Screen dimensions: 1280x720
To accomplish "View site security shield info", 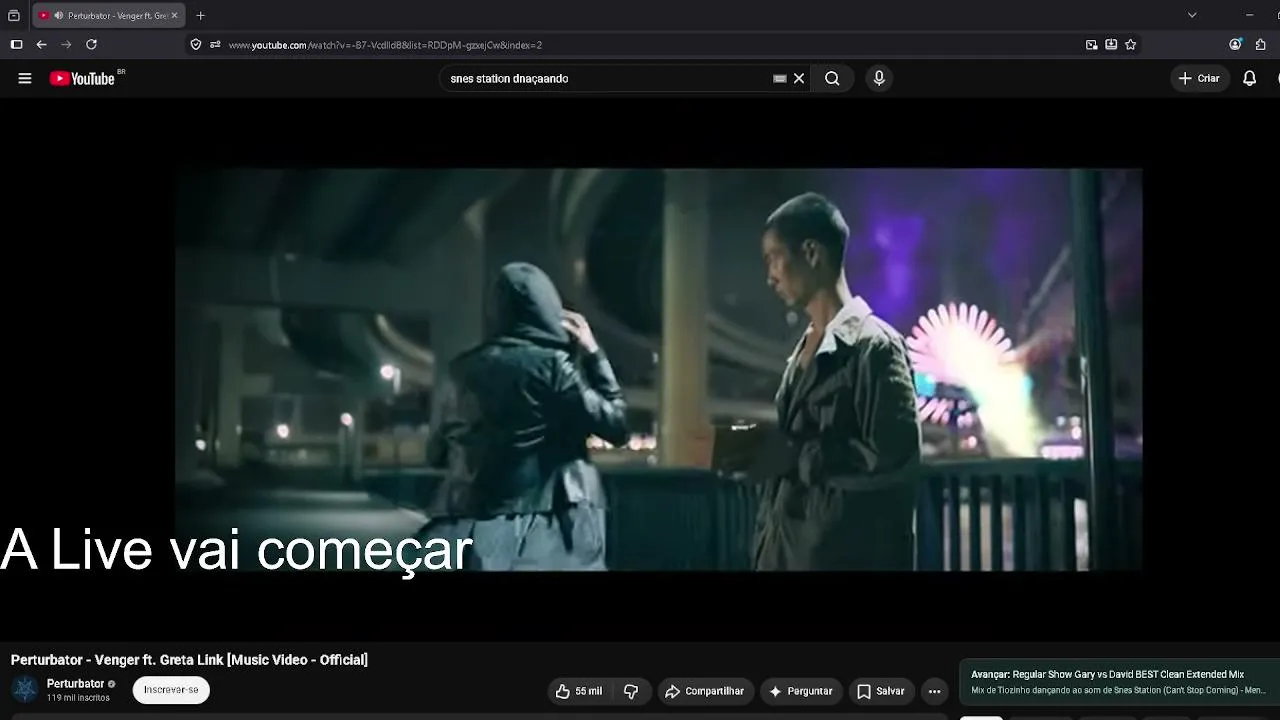I will click(x=196, y=45).
